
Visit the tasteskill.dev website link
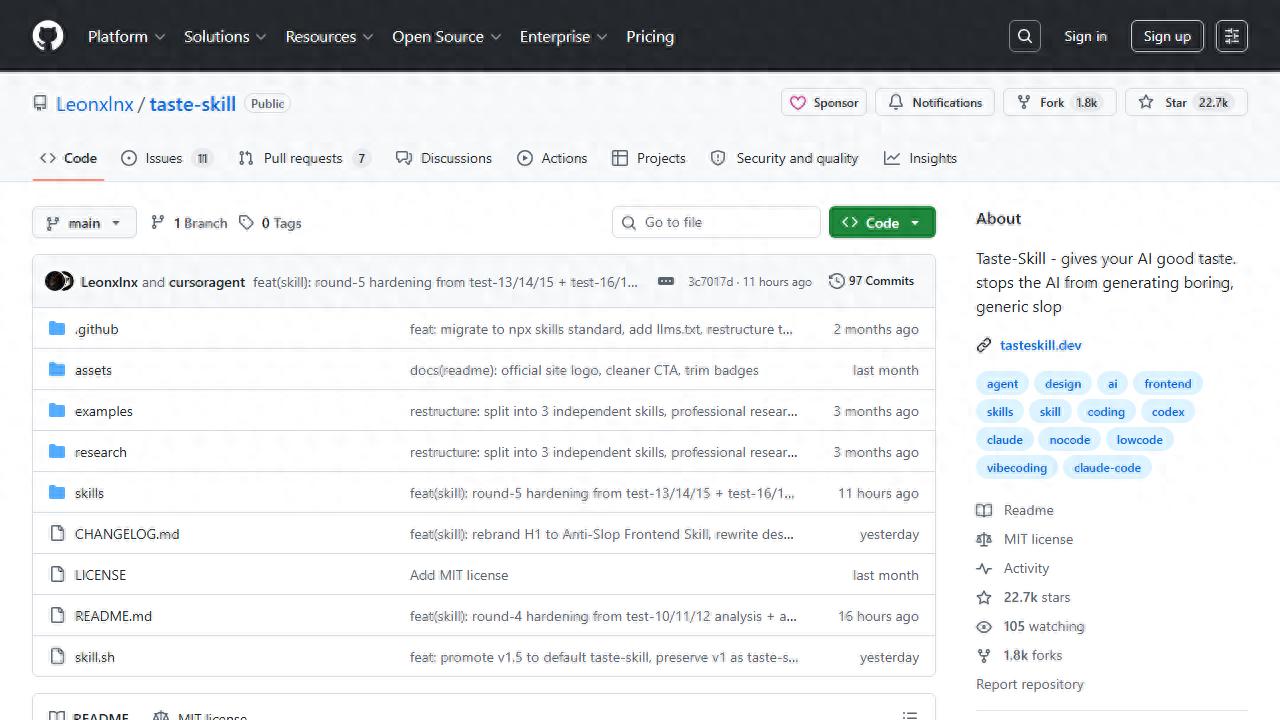tap(1041, 345)
